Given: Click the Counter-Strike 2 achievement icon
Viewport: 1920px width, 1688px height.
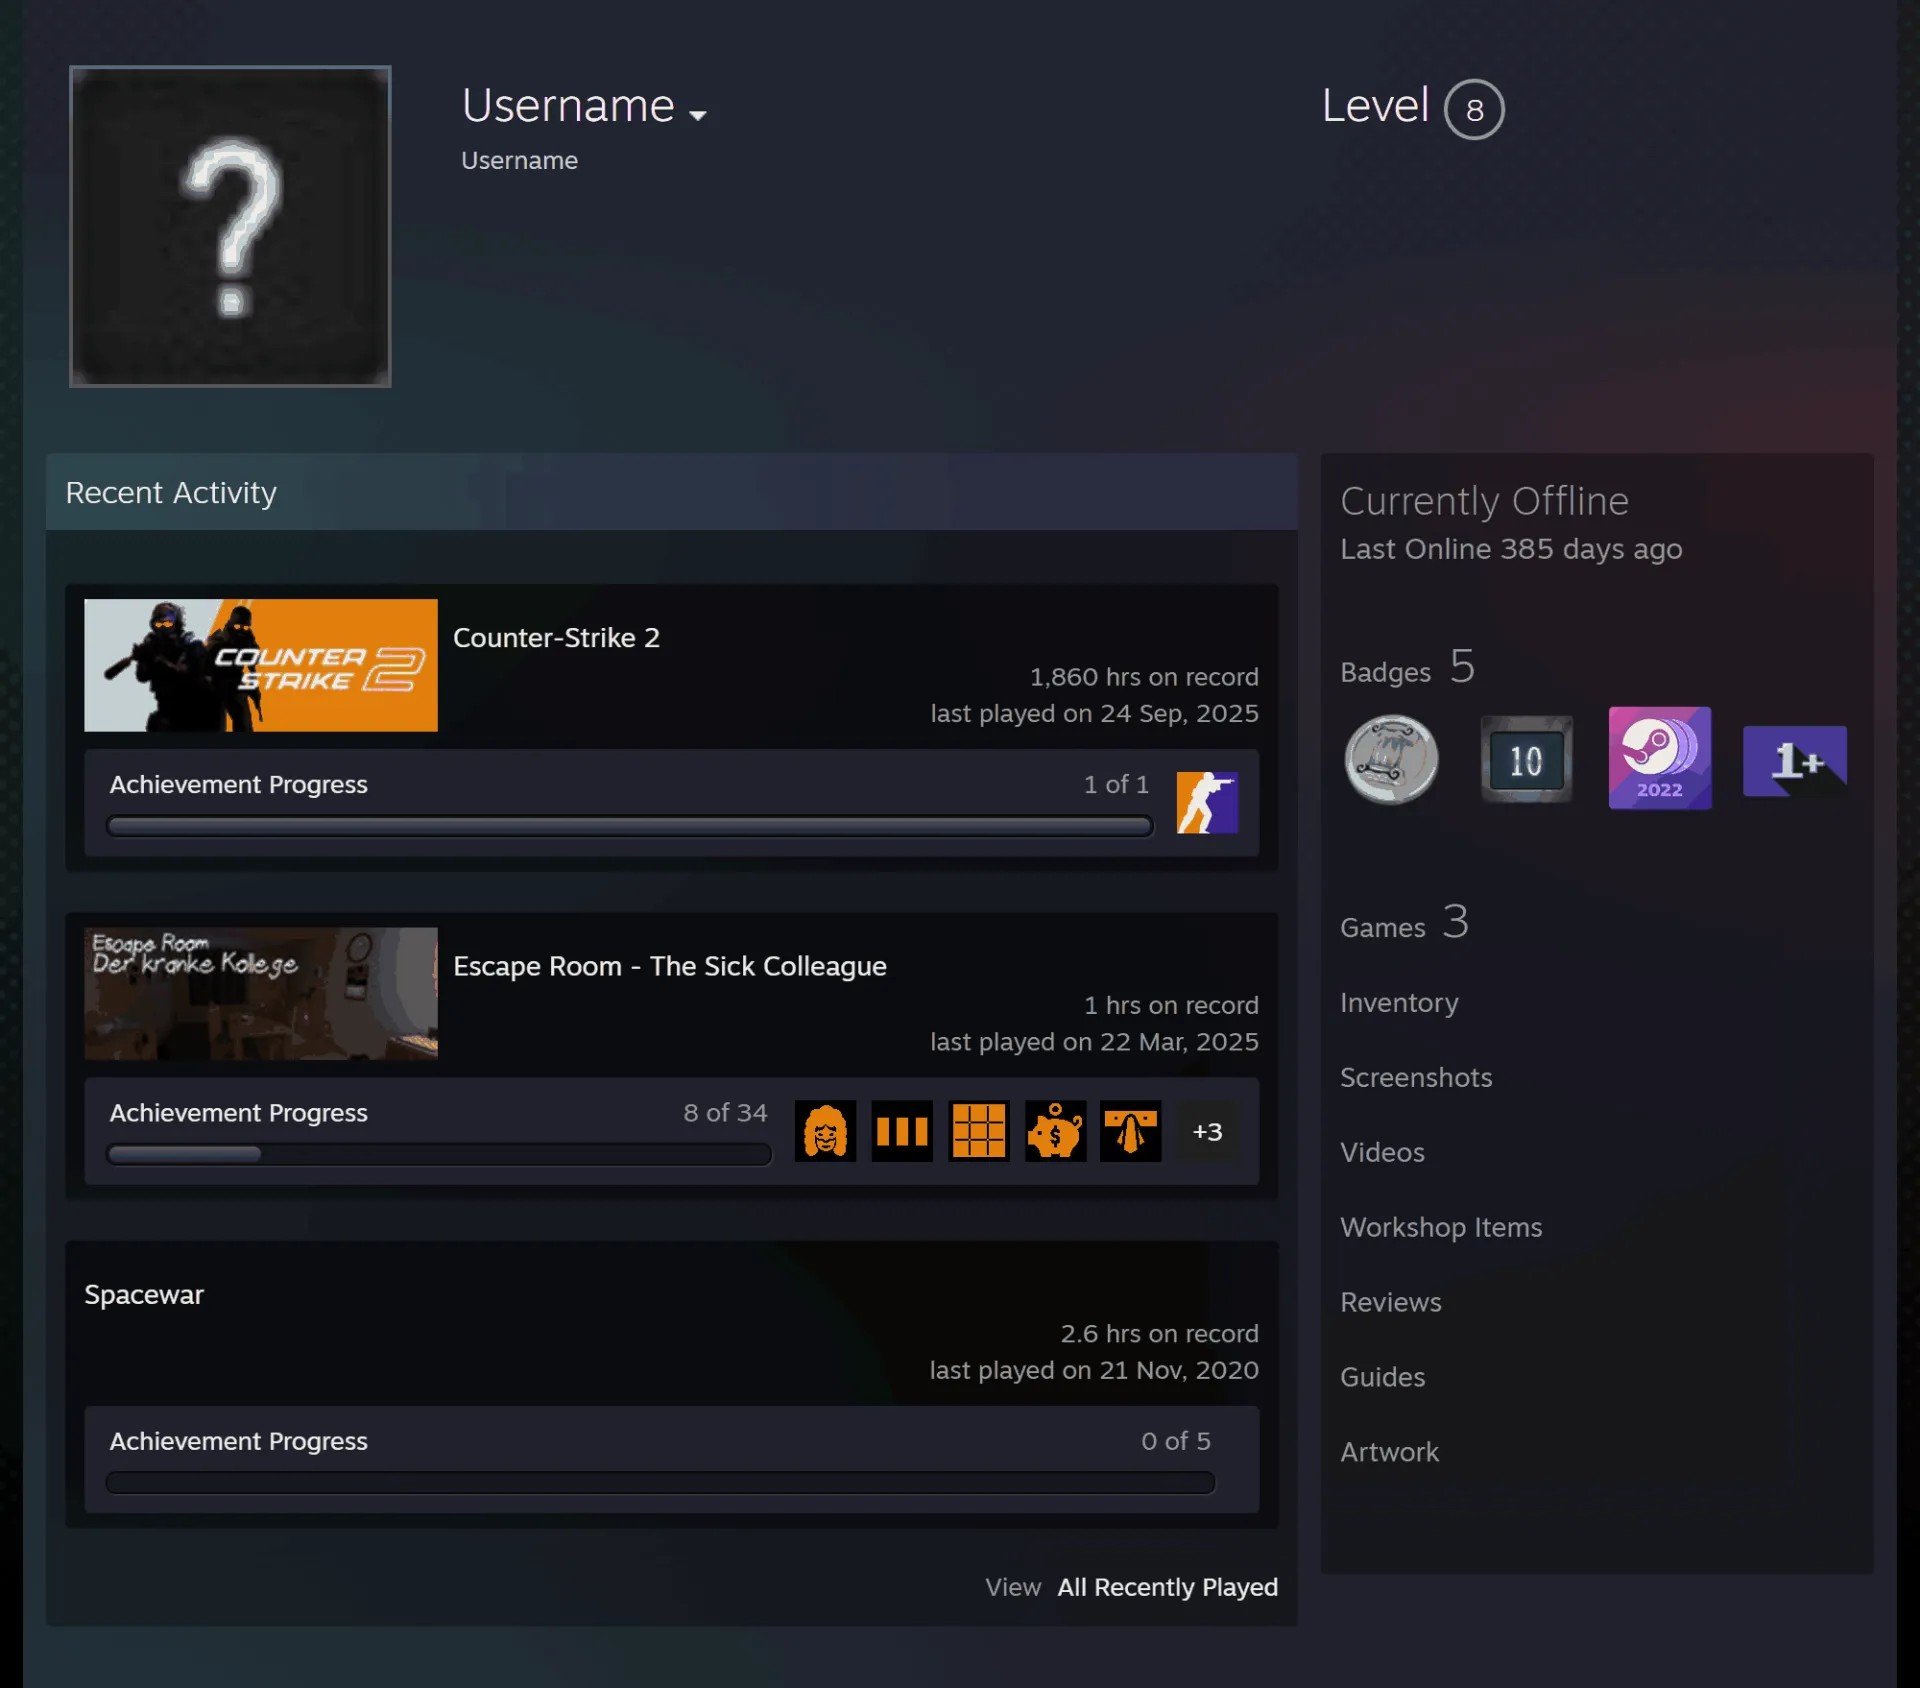Looking at the screenshot, I should pyautogui.click(x=1207, y=802).
